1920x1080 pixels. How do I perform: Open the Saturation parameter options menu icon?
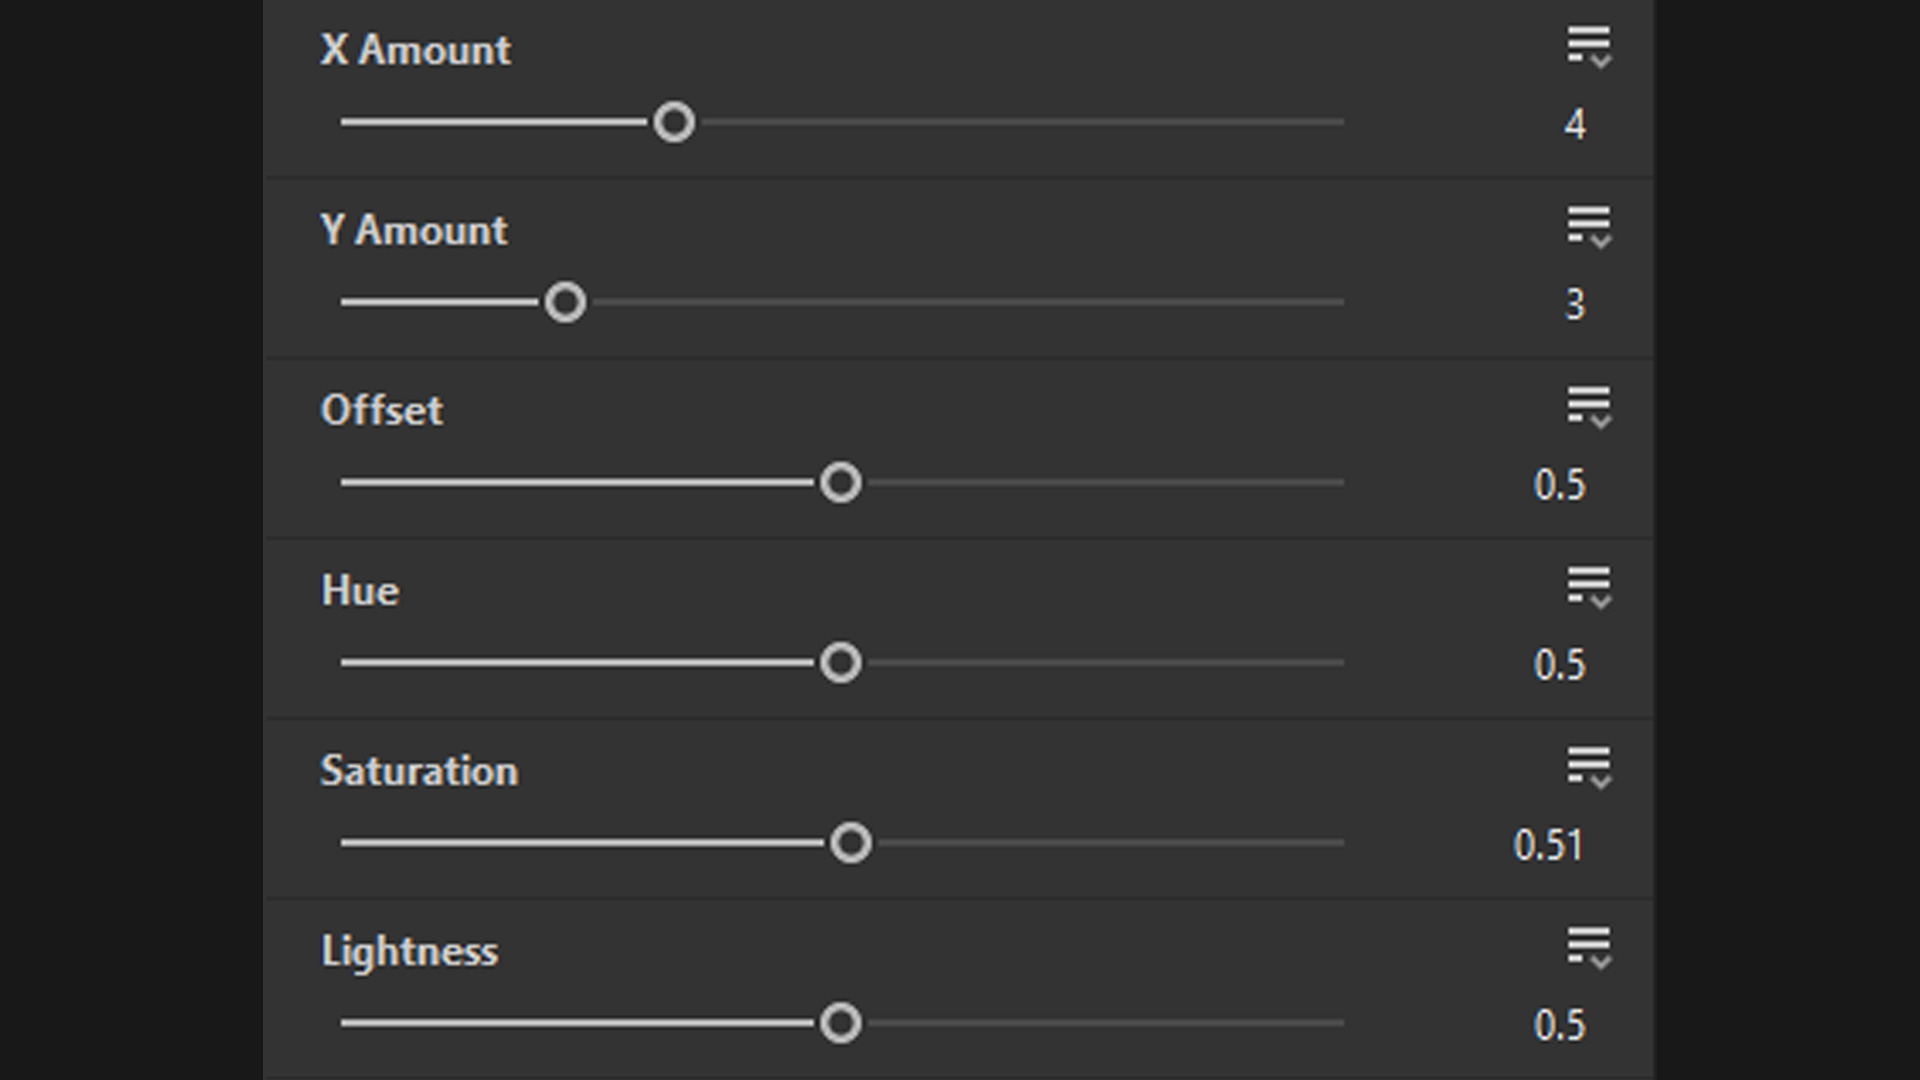point(1588,767)
